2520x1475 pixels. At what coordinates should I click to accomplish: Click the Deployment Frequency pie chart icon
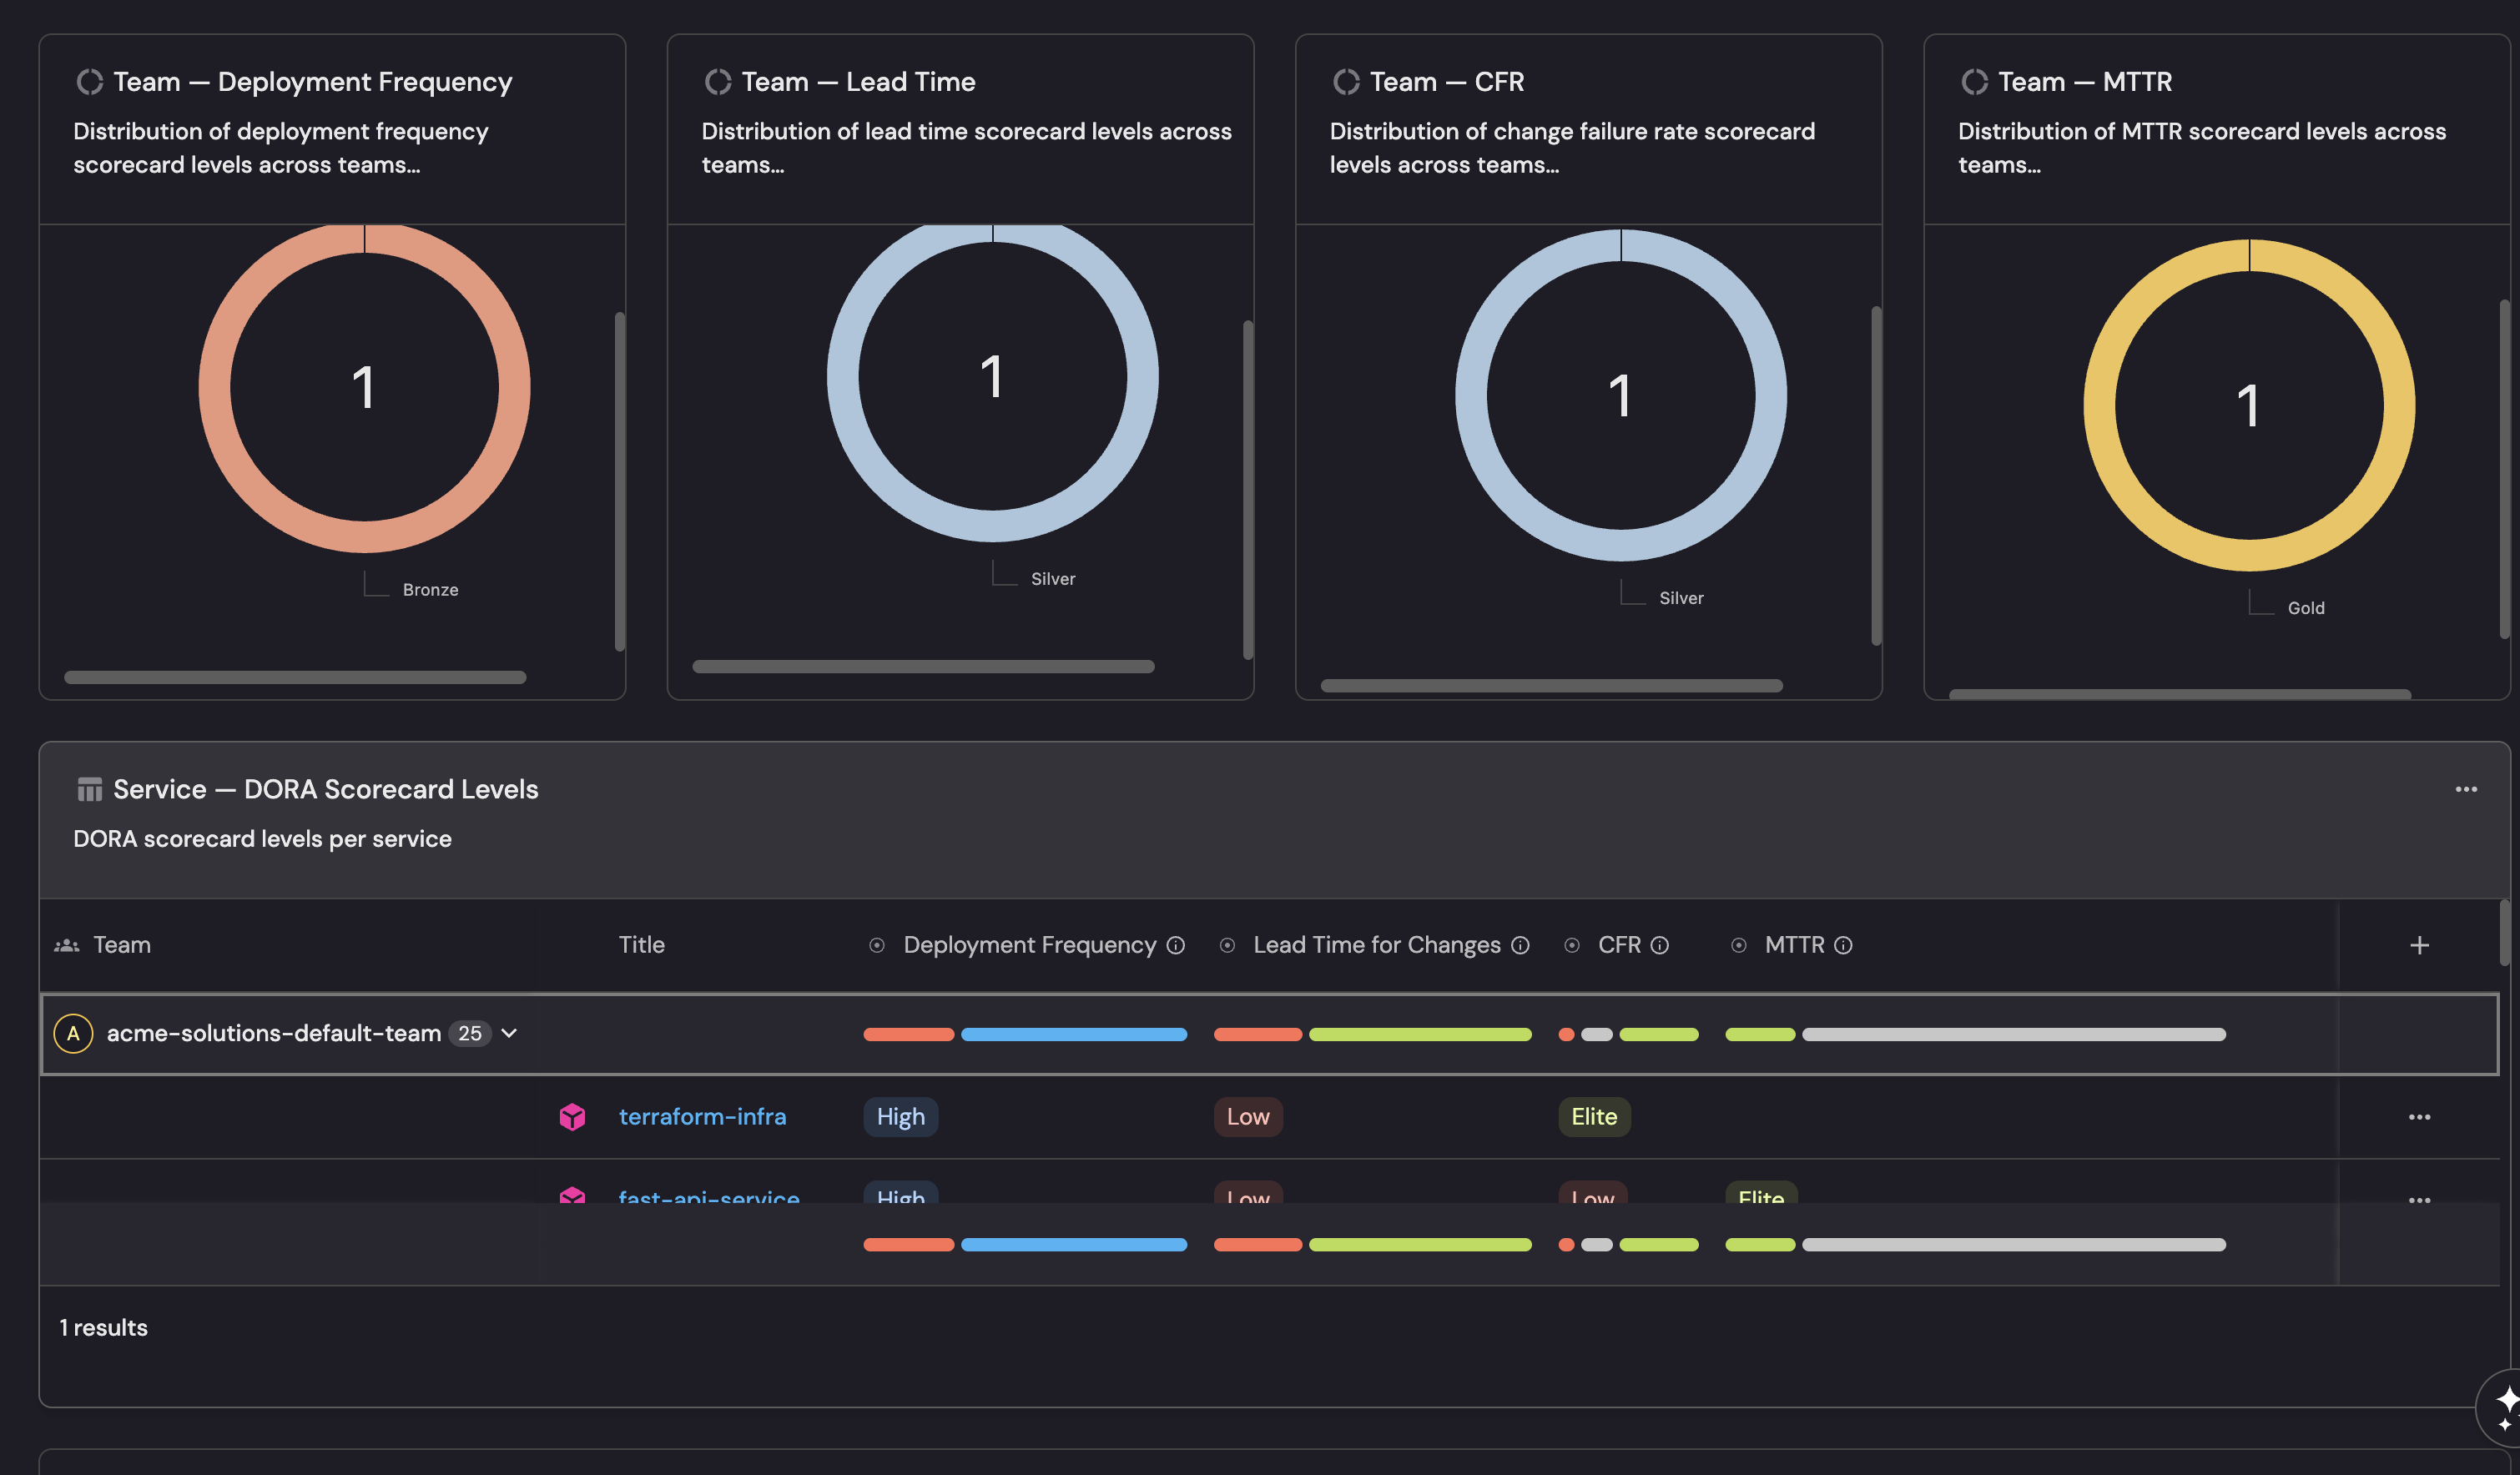90,82
